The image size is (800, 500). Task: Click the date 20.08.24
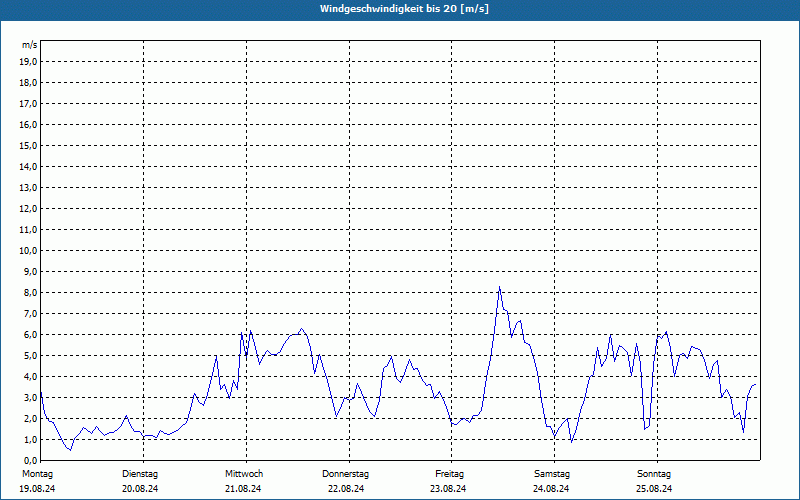140,489
